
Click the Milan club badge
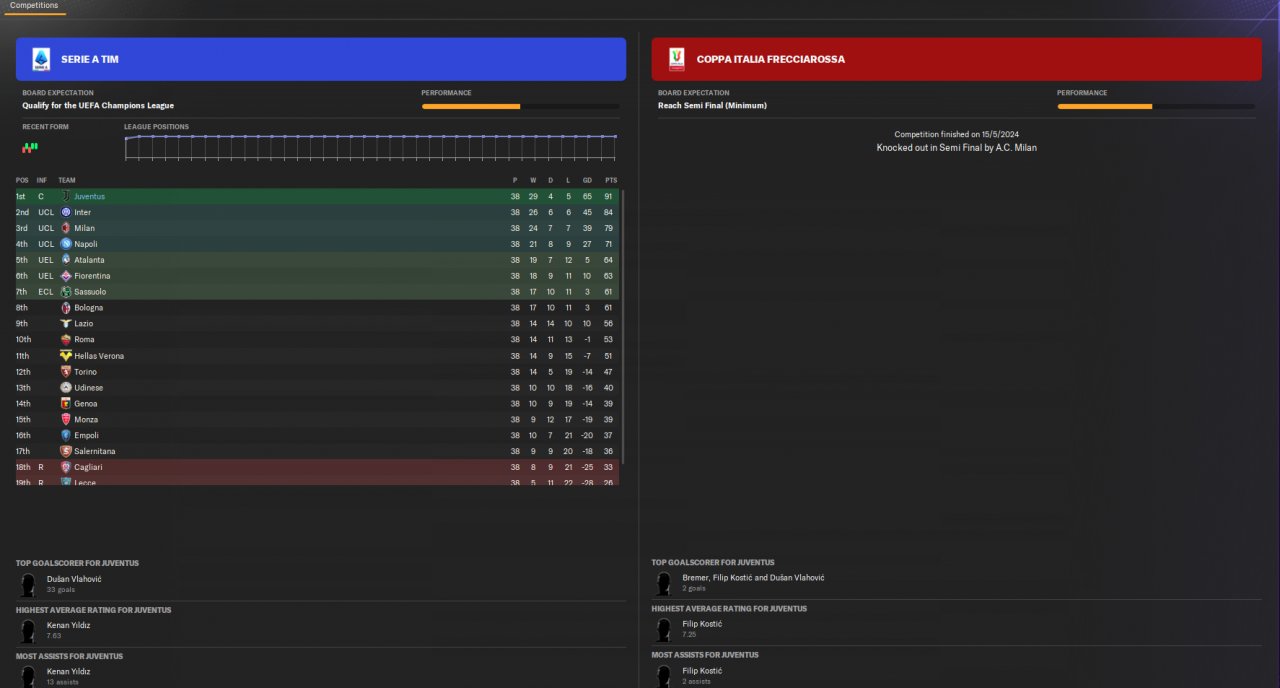coord(66,228)
